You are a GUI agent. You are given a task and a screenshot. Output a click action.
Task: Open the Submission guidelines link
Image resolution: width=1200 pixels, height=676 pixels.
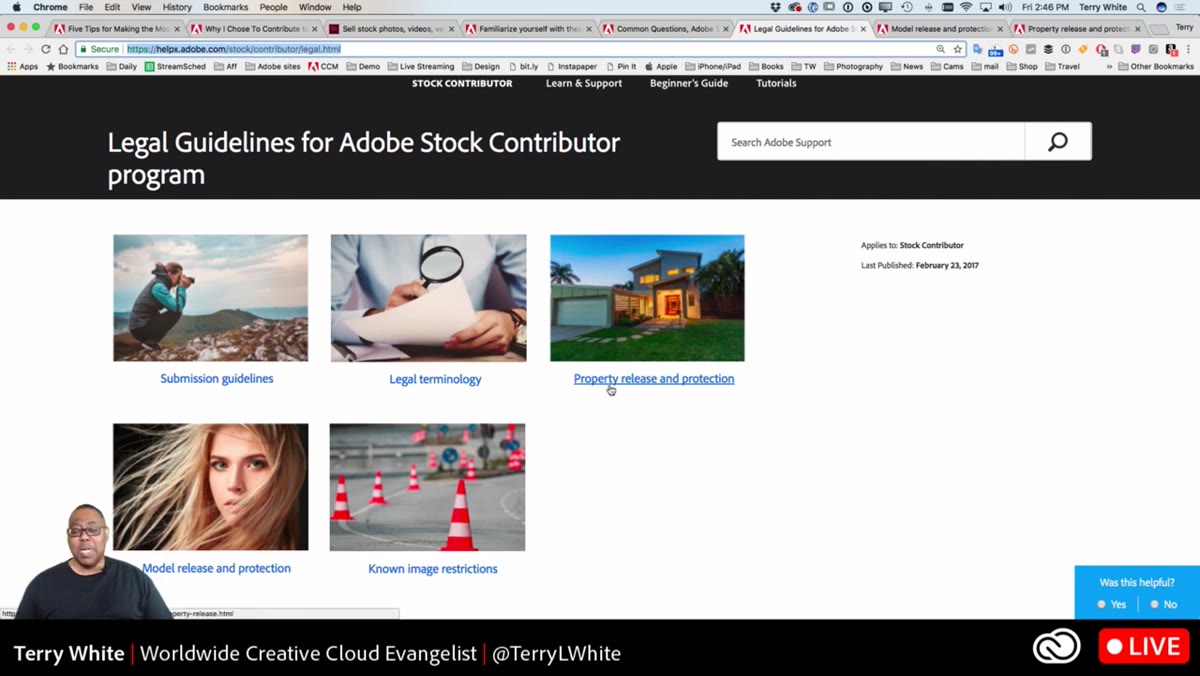[x=217, y=378]
